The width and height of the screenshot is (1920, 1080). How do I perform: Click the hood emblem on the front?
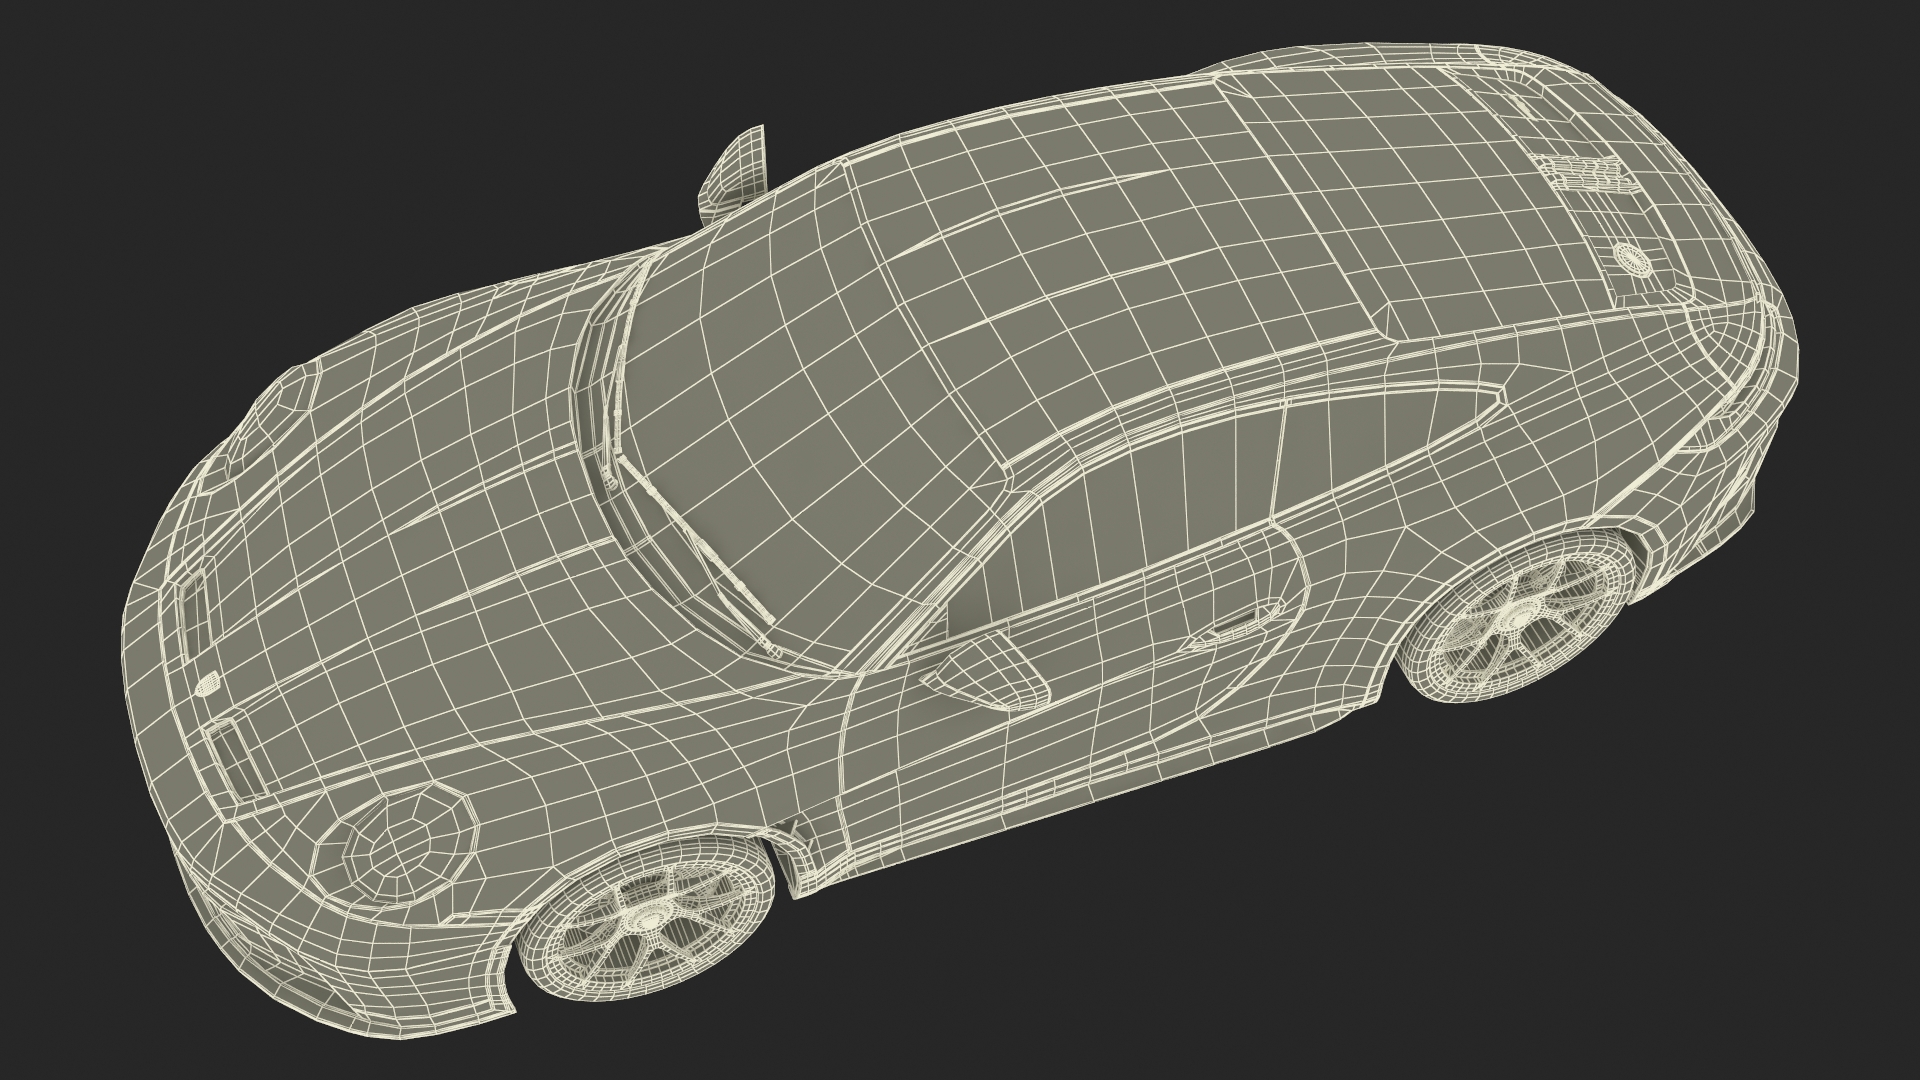coord(209,685)
